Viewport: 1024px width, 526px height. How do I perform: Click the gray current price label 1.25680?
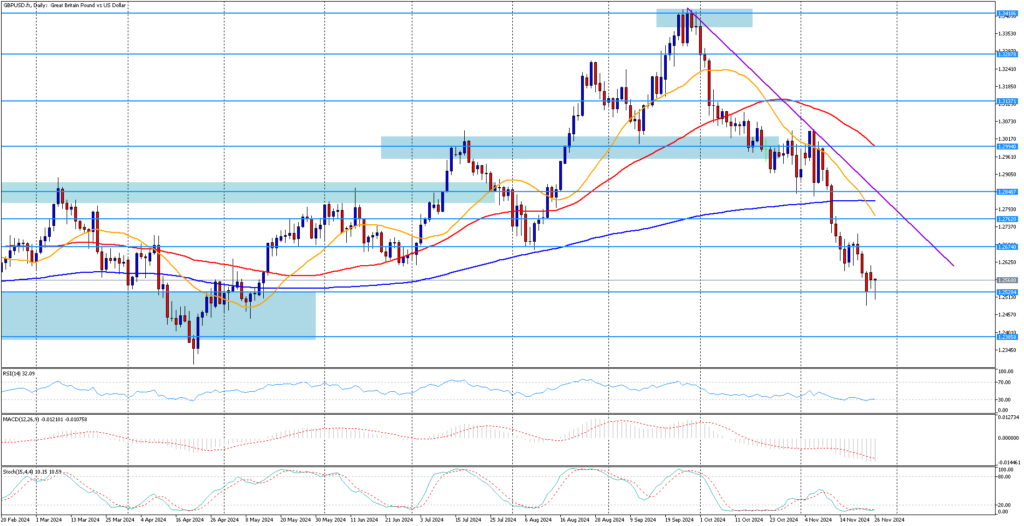coord(1007,280)
